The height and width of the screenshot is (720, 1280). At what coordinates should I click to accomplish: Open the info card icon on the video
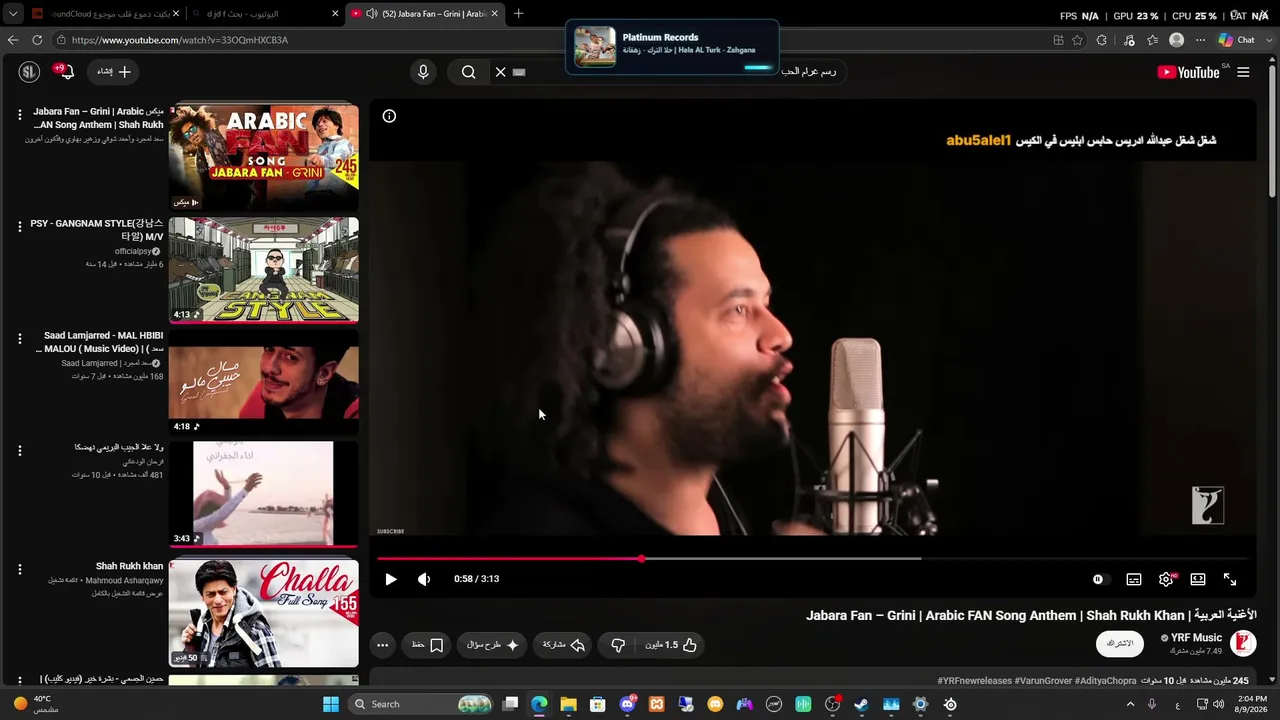pyautogui.click(x=389, y=116)
